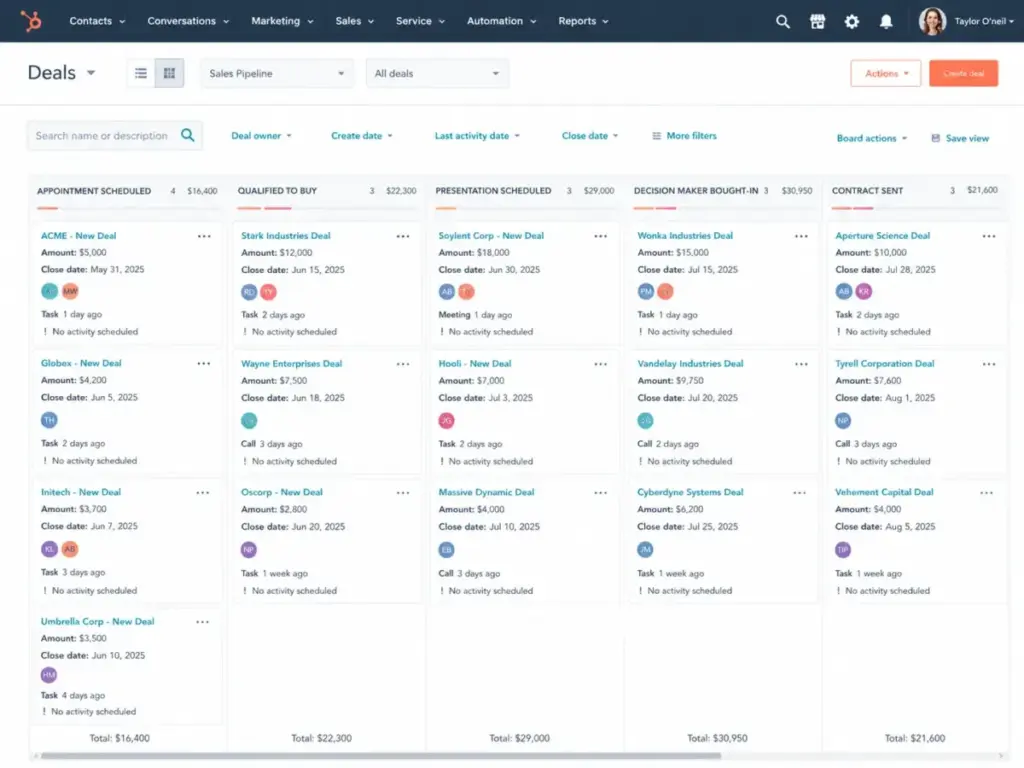The width and height of the screenshot is (1024, 768).
Task: Open the Deal owner filter
Action: (261, 136)
